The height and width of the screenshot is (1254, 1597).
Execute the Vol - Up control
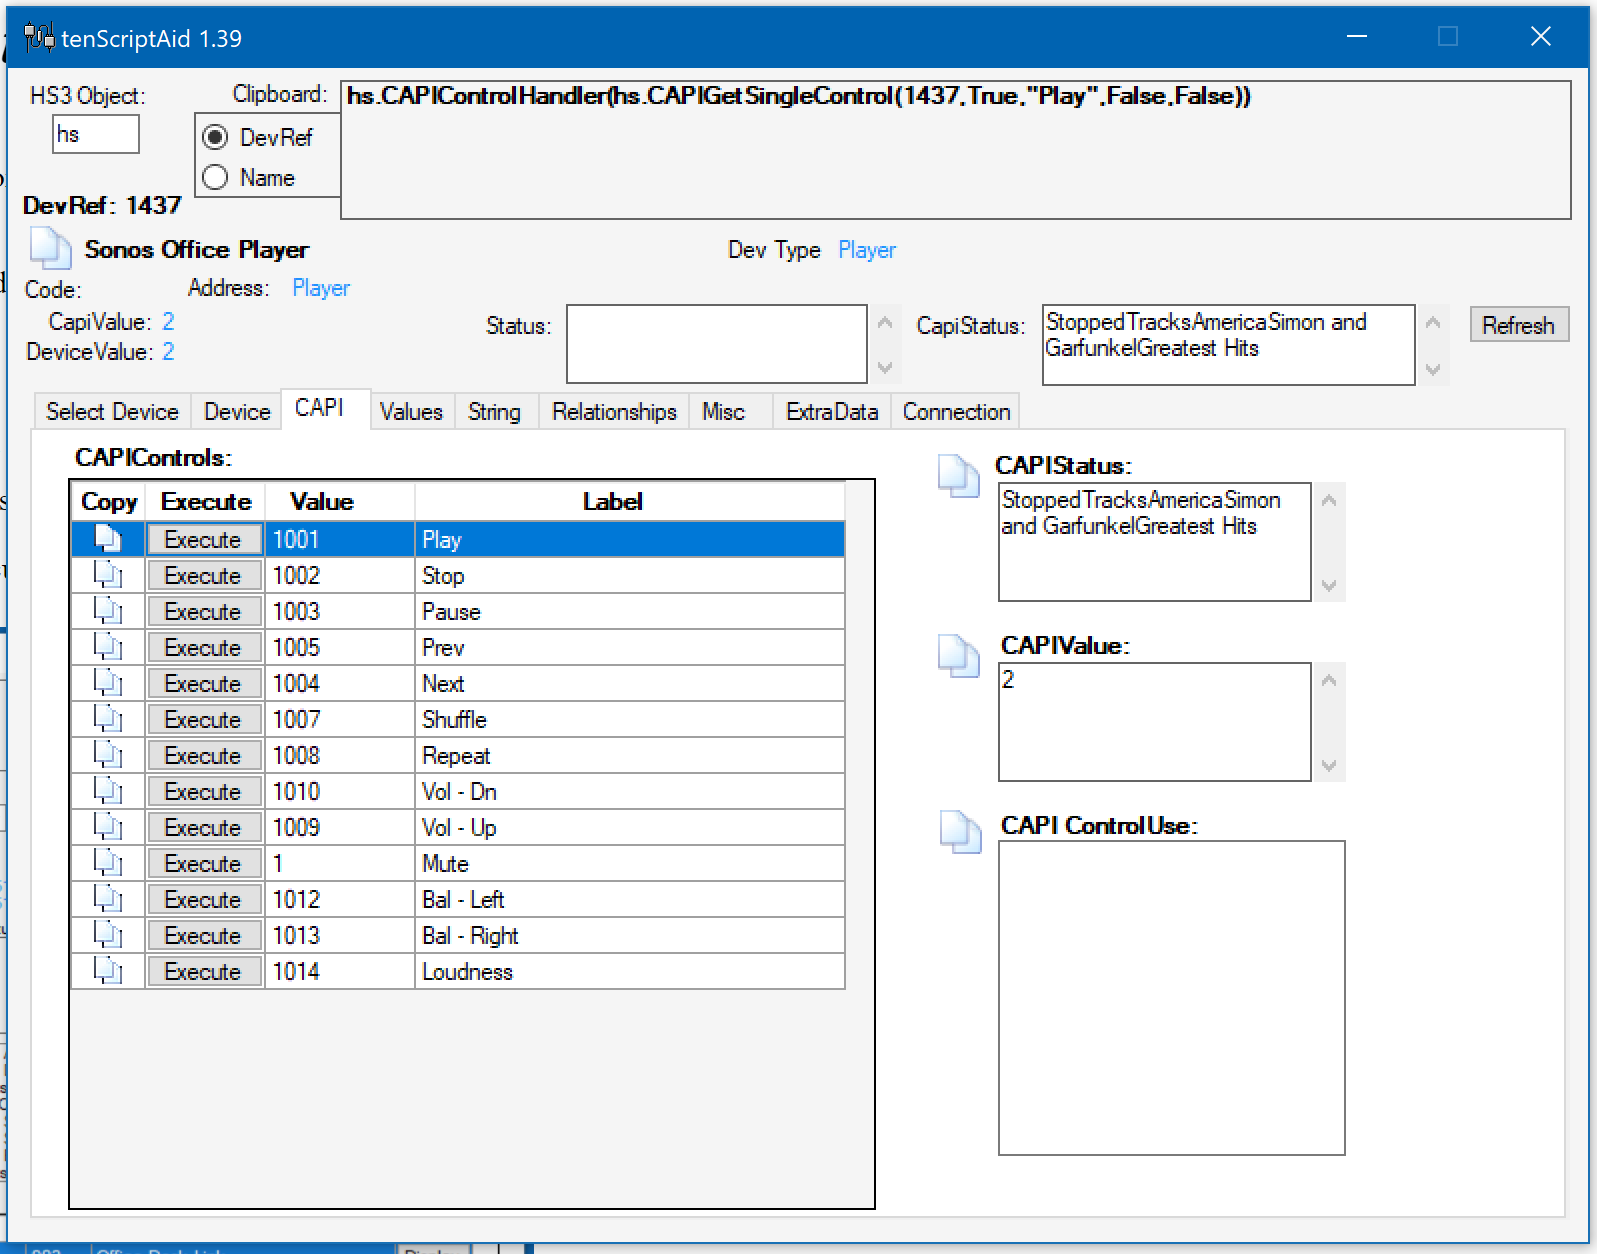204,828
